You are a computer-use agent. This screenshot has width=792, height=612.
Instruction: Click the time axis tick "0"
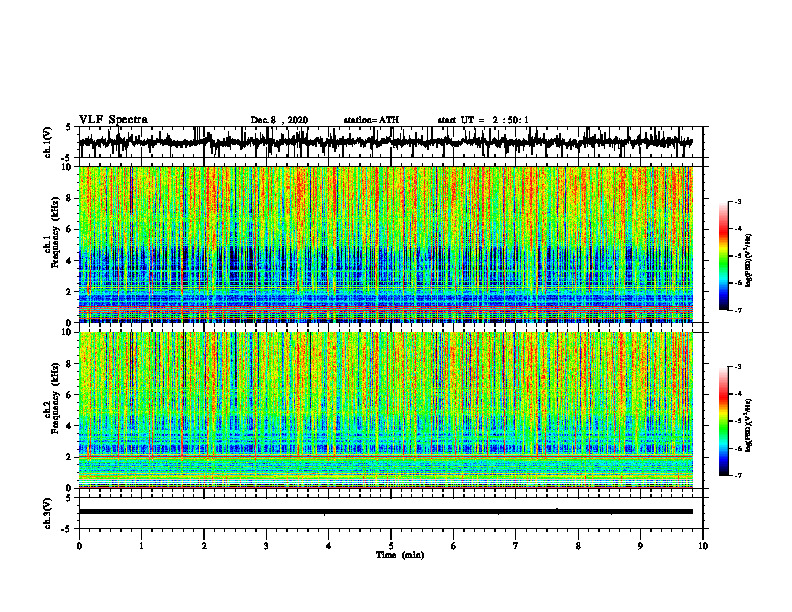click(79, 546)
